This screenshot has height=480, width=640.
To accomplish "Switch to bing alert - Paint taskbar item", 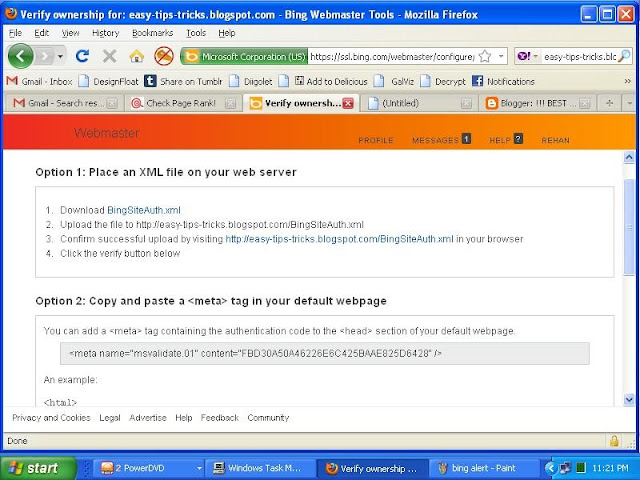I will point(484,468).
